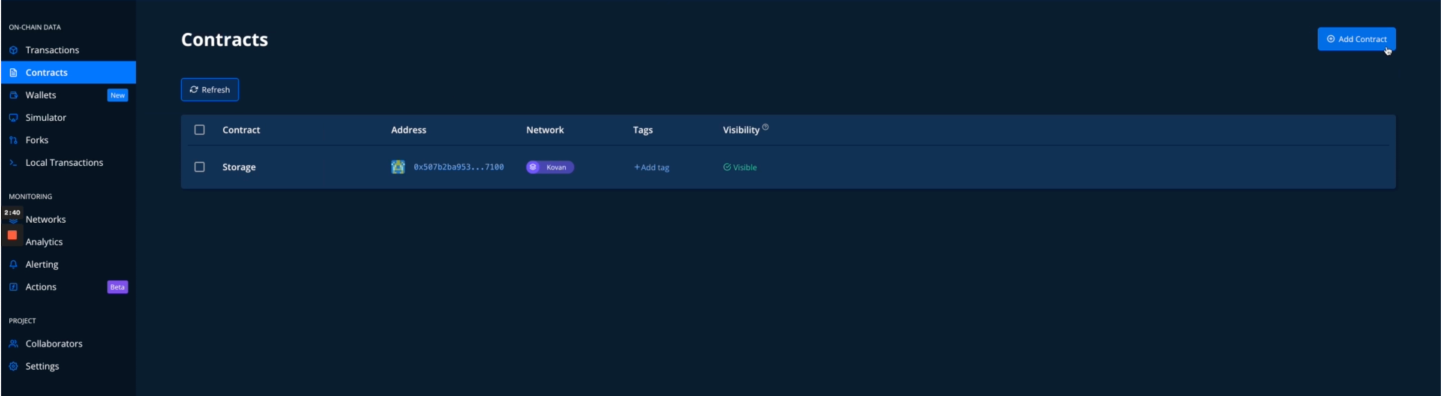
Task: Open Transactions via its sidebar icon
Action: tap(13, 50)
